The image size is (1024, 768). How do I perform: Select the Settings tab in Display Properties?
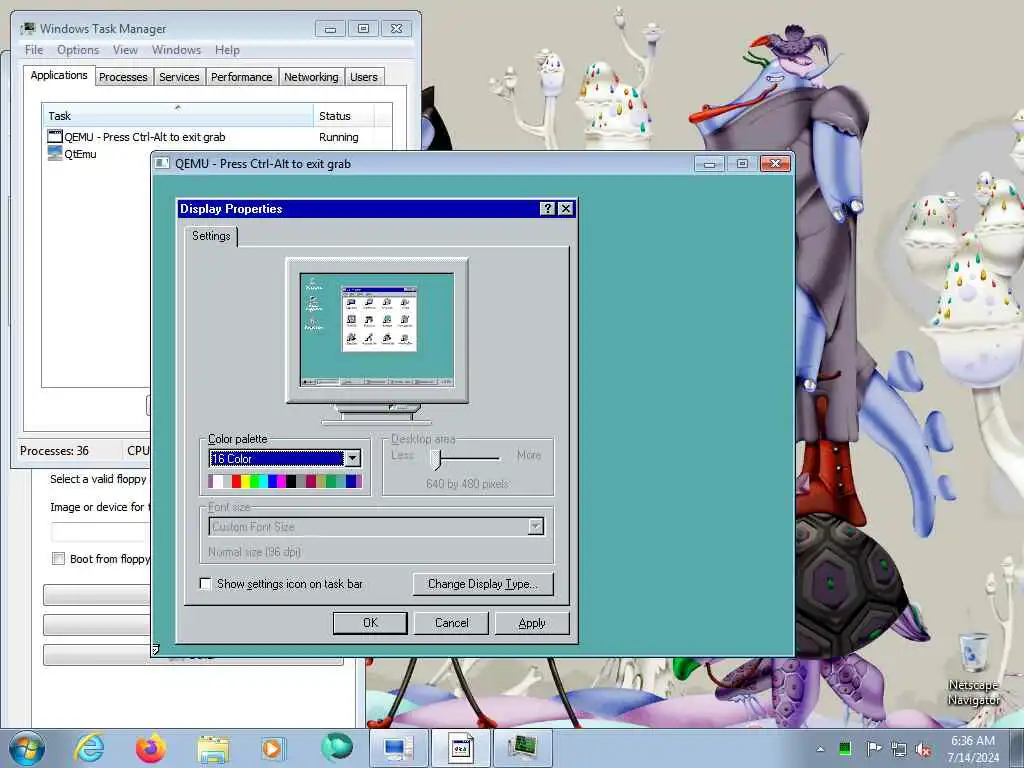(x=211, y=236)
